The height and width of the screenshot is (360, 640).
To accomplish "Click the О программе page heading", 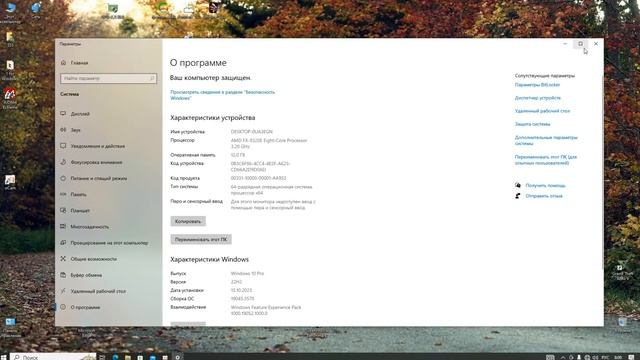I will pos(198,63).
